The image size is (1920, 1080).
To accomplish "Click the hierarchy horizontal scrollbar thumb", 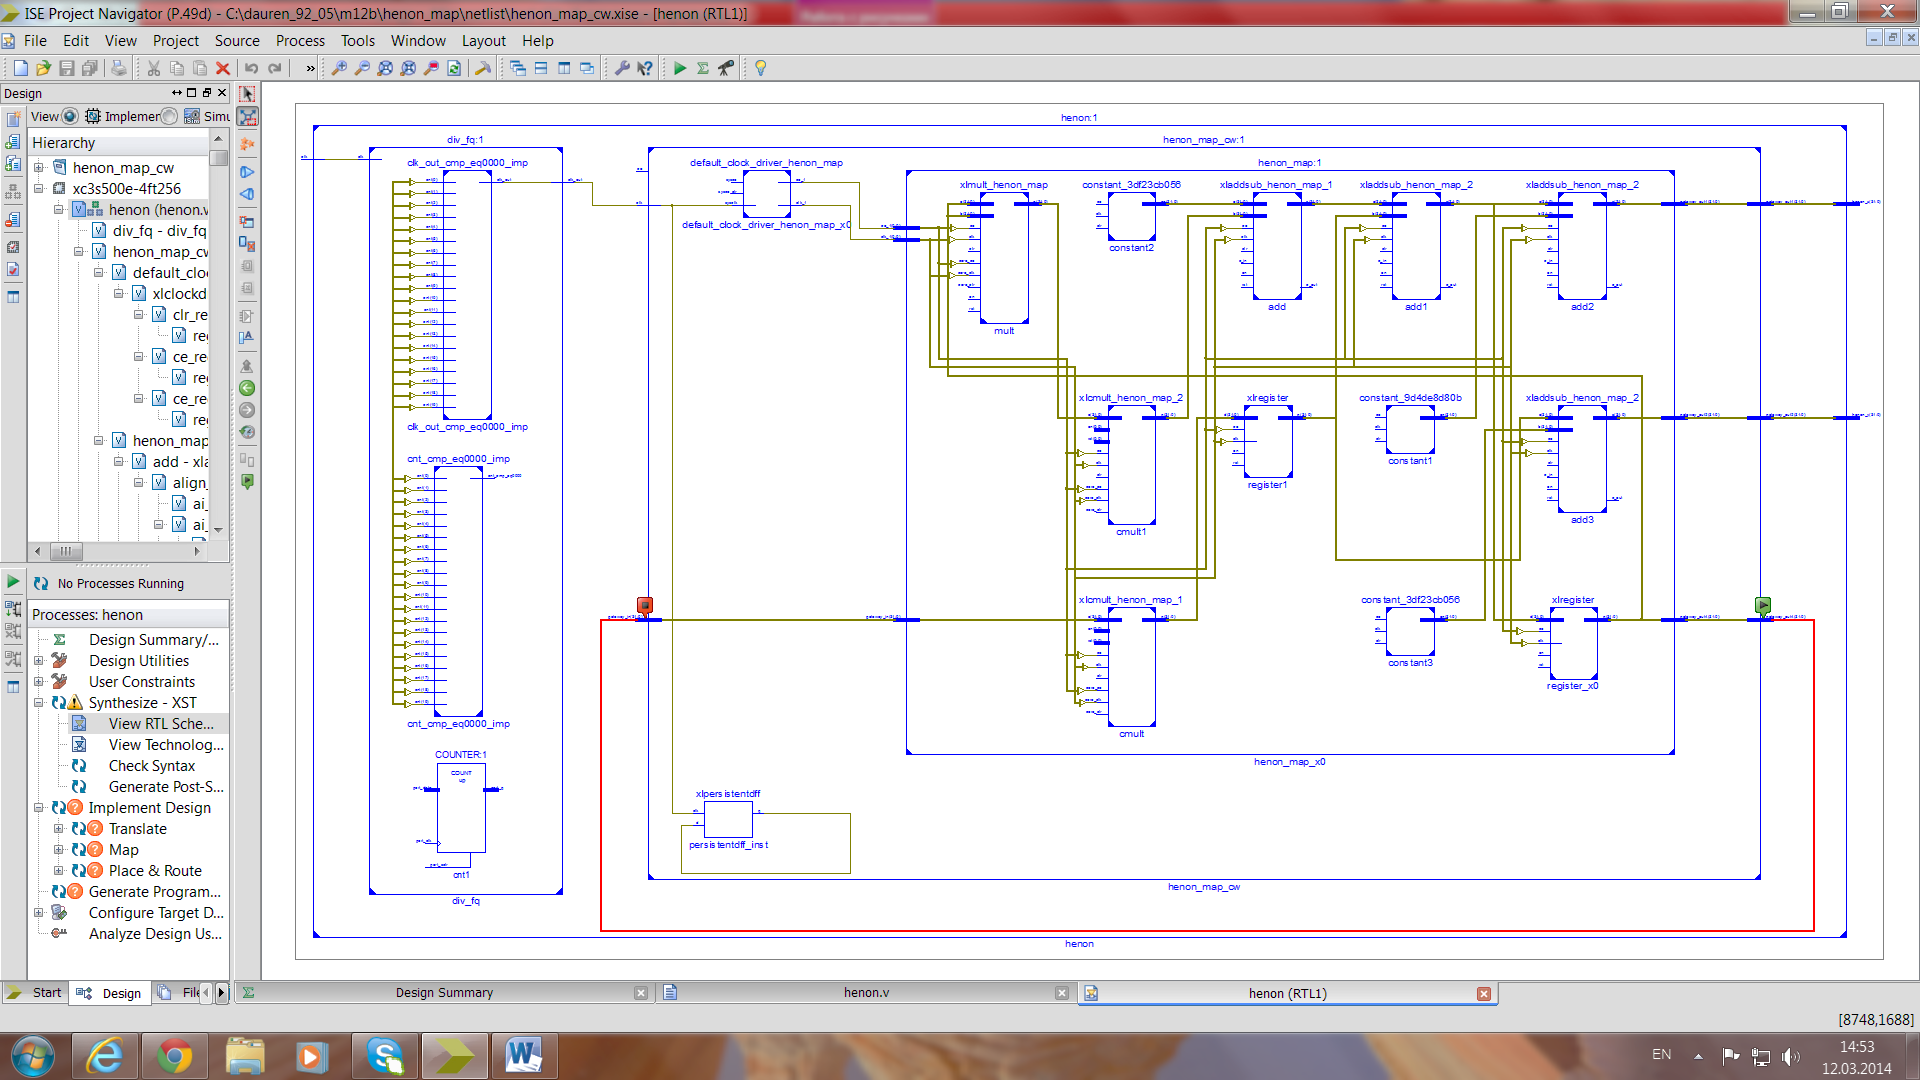I will pyautogui.click(x=66, y=551).
